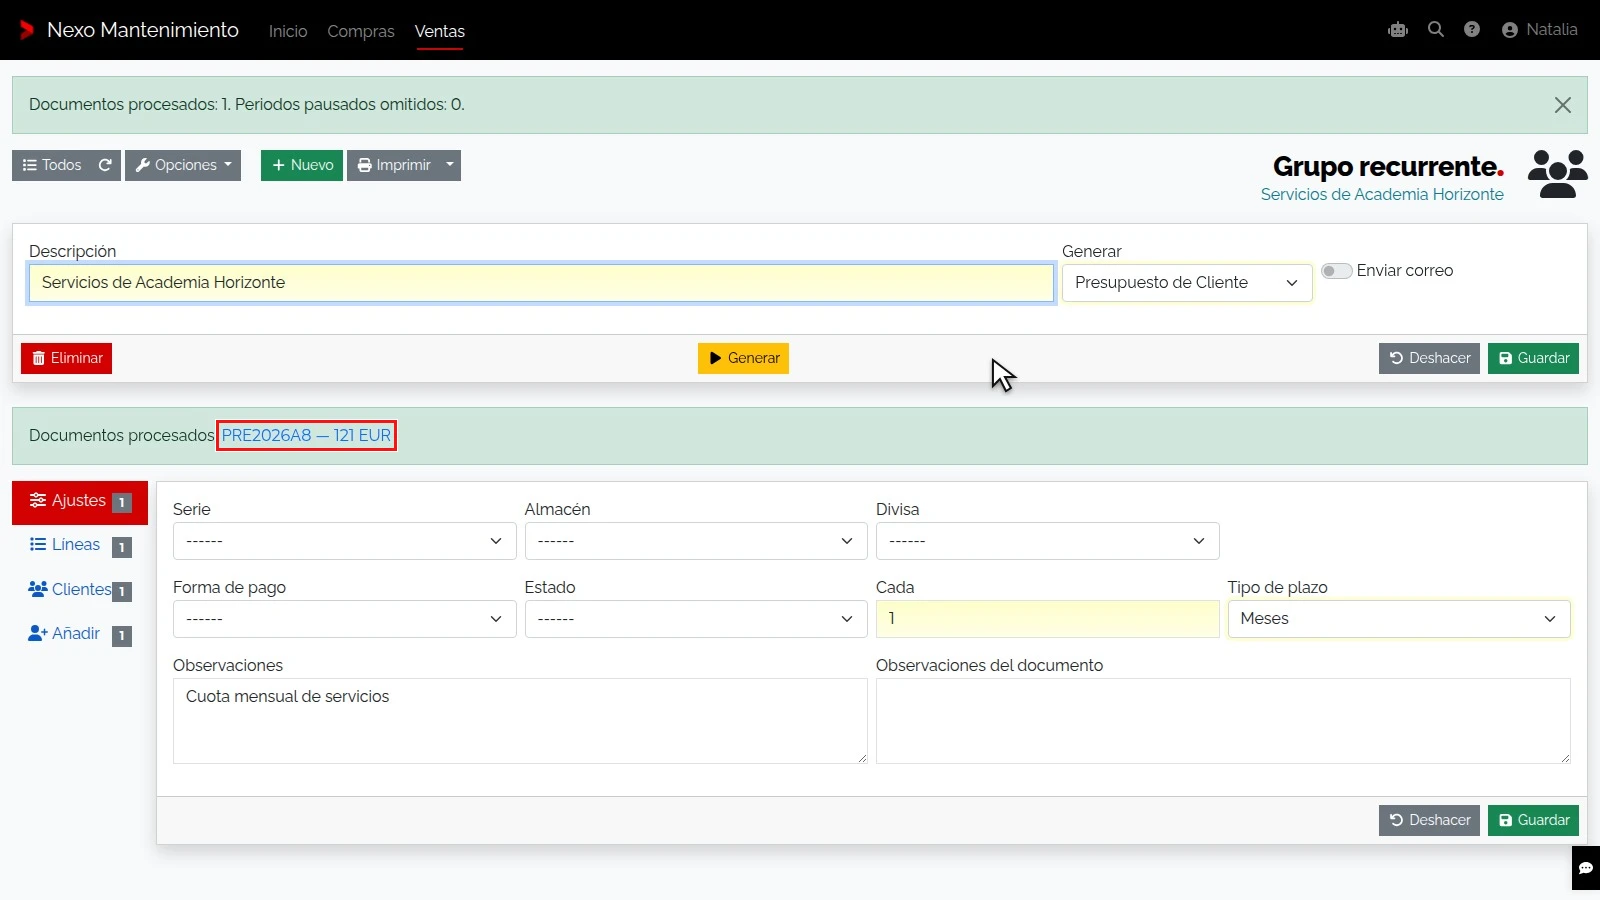Click the yellow Generar button

point(743,358)
